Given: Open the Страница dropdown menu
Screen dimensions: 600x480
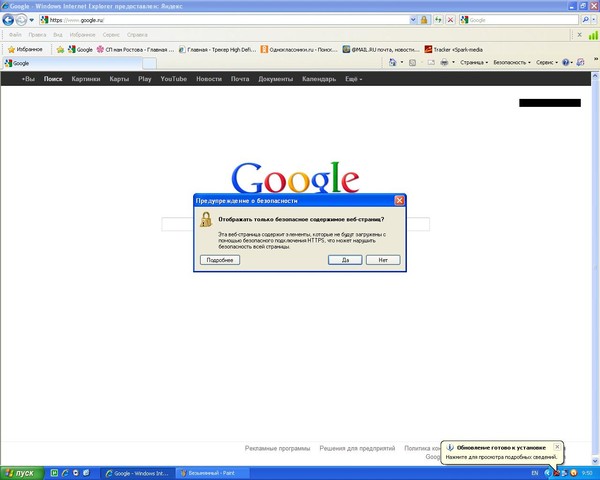Looking at the screenshot, I should click(474, 62).
